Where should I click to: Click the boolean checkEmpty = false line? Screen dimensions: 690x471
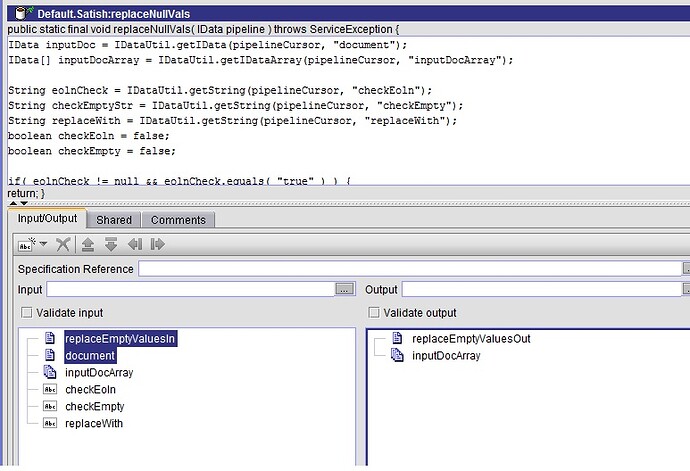click(x=92, y=151)
